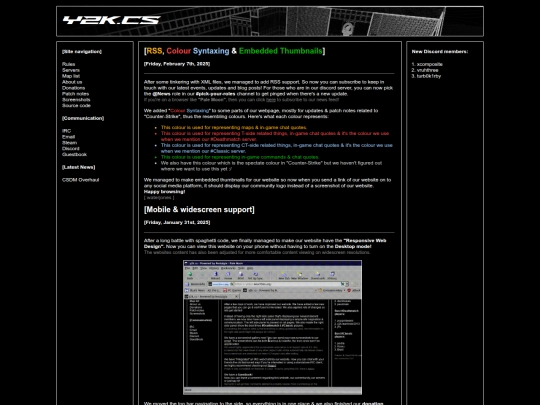Click the Y2K.CS site logo
Screen dimensions: 540x405
coord(112,20)
